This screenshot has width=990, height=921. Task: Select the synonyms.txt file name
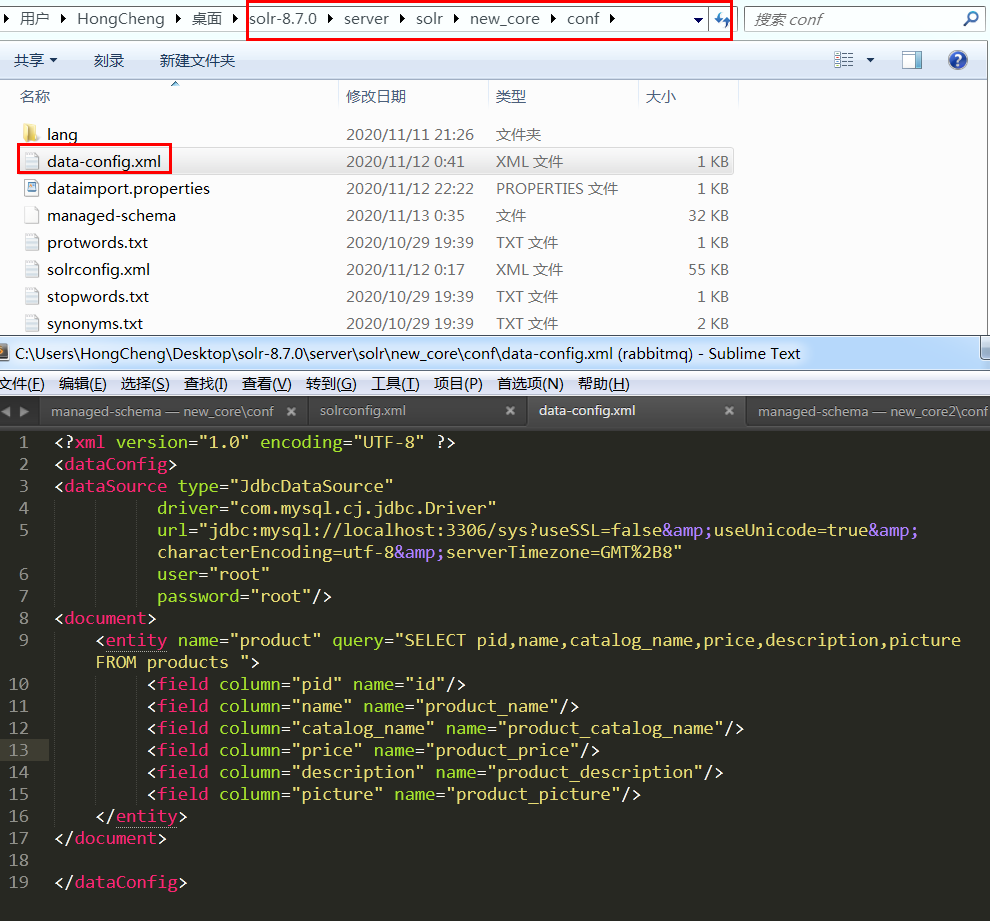(95, 323)
